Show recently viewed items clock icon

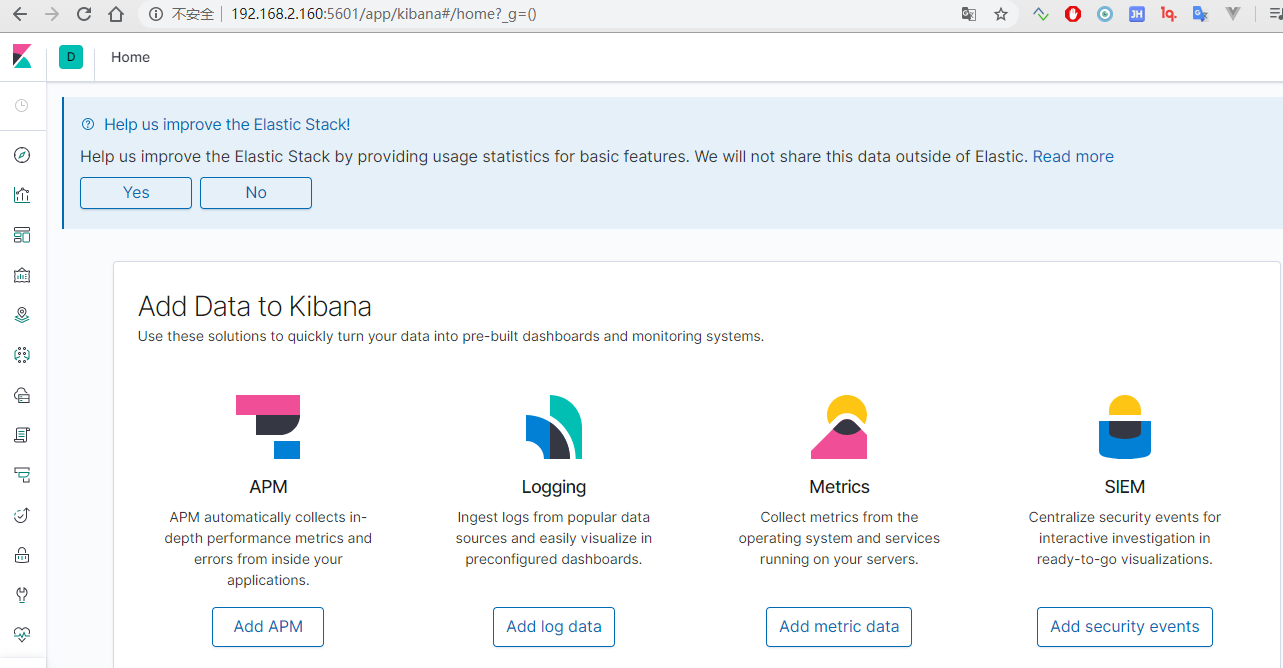click(22, 105)
